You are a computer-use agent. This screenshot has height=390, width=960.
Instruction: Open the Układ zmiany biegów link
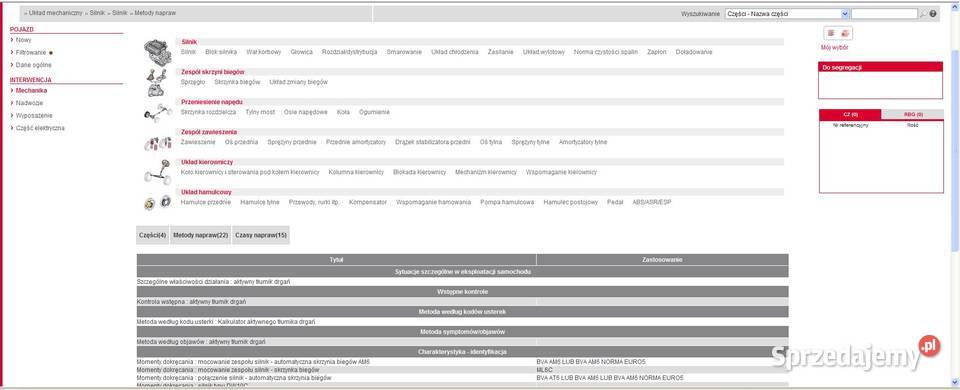point(299,82)
